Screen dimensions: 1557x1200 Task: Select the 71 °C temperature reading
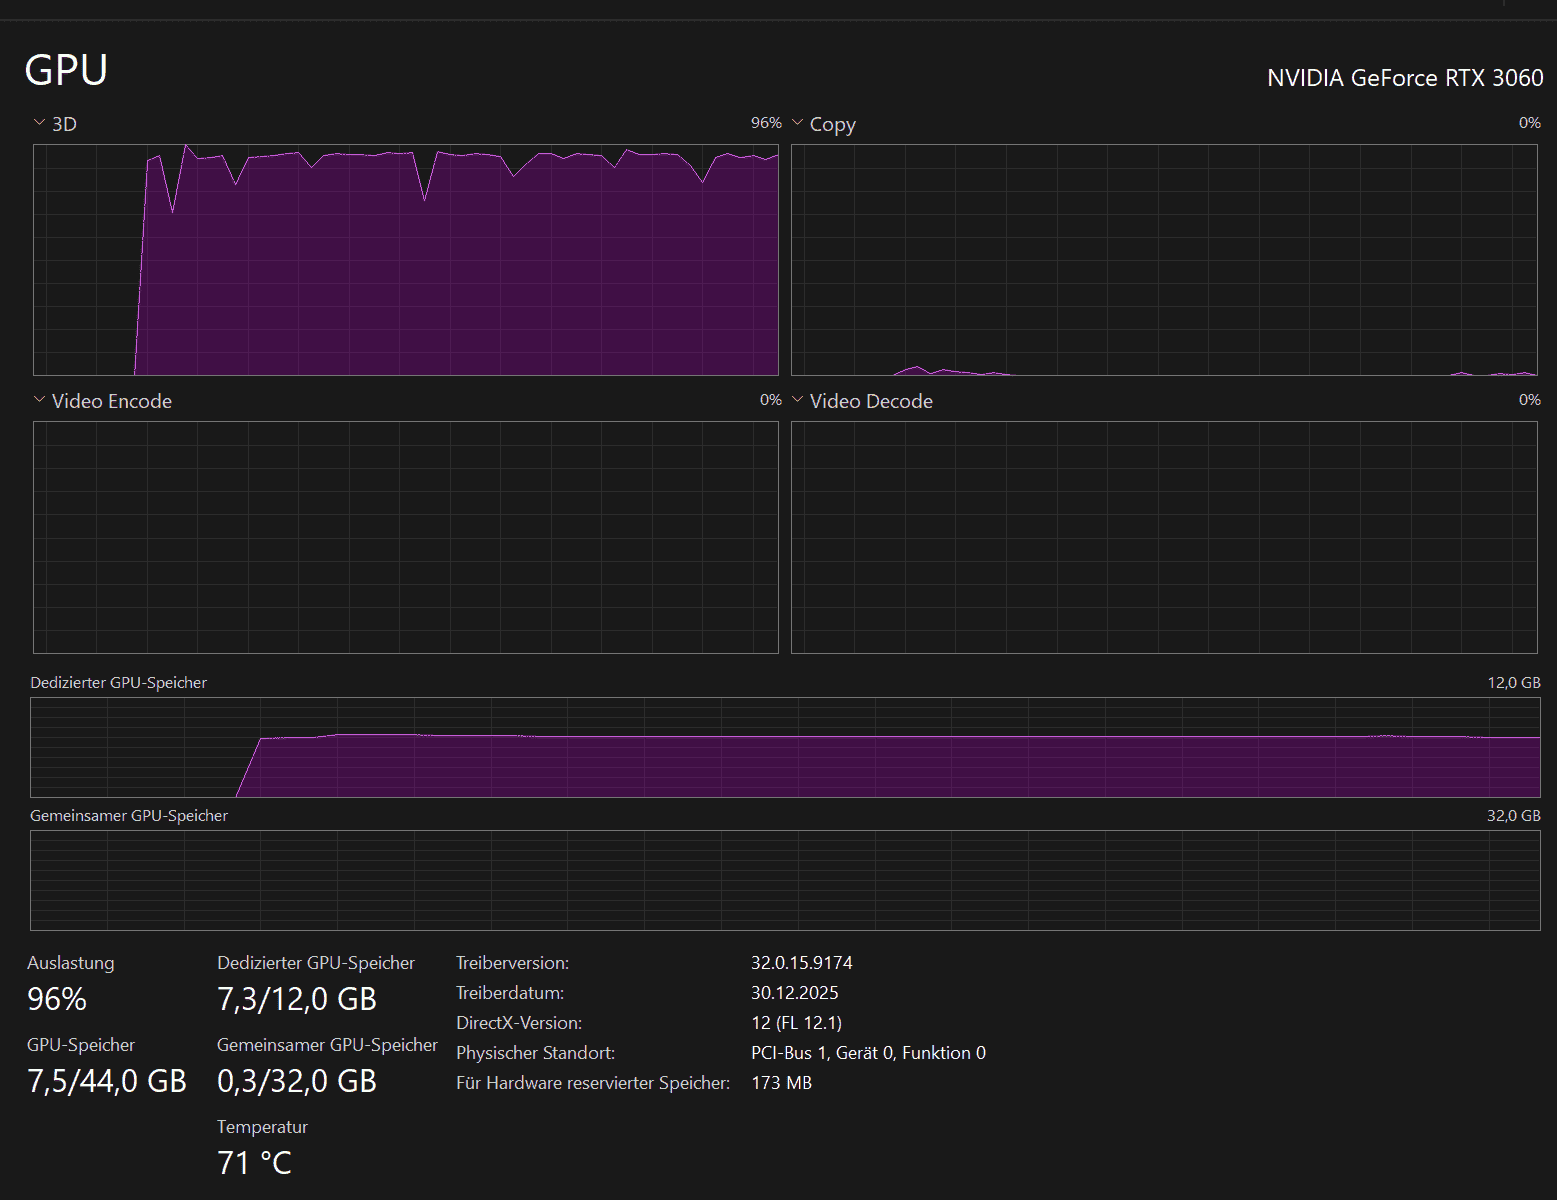tap(254, 1163)
